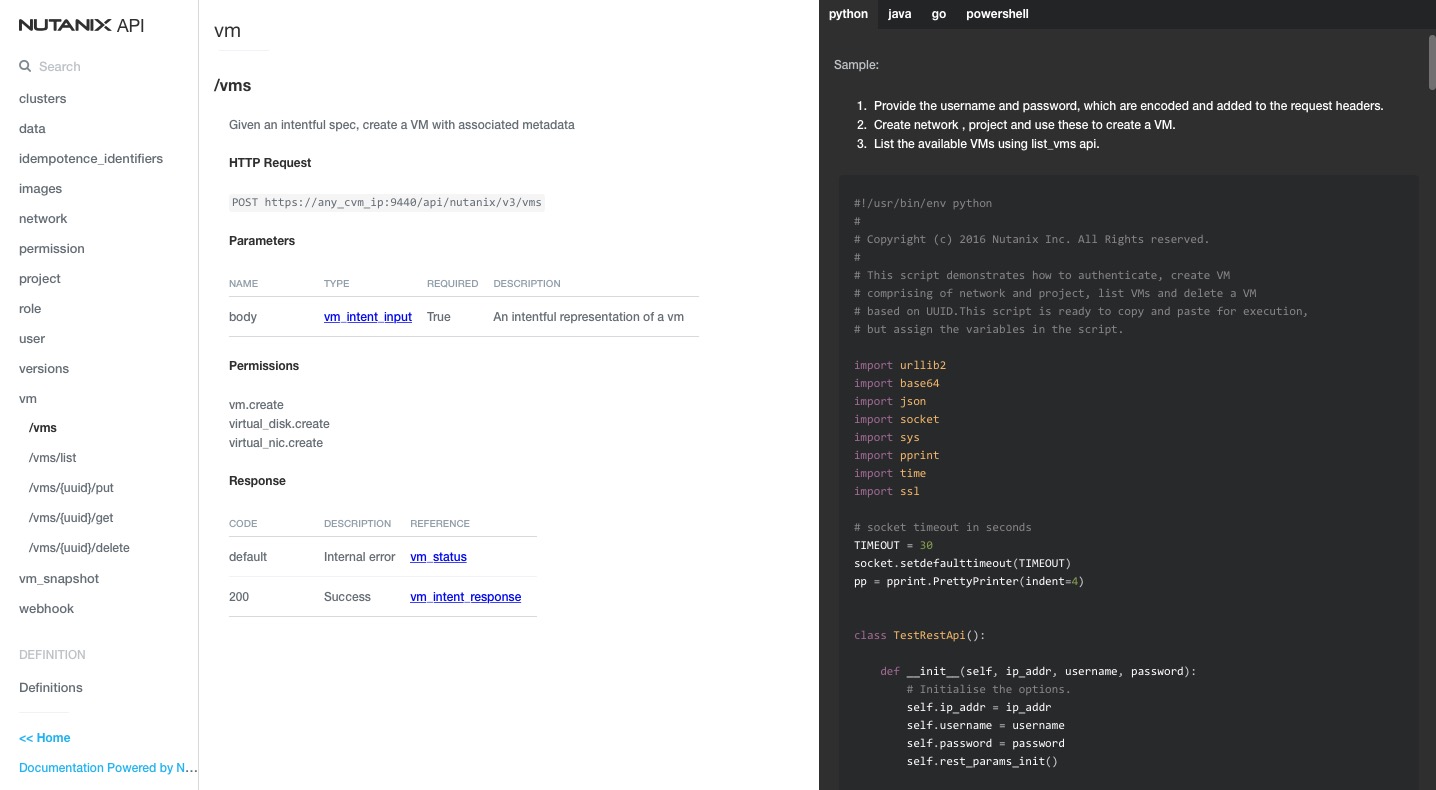Select the powershell code tab
This screenshot has height=790, width=1436.
[x=997, y=14]
